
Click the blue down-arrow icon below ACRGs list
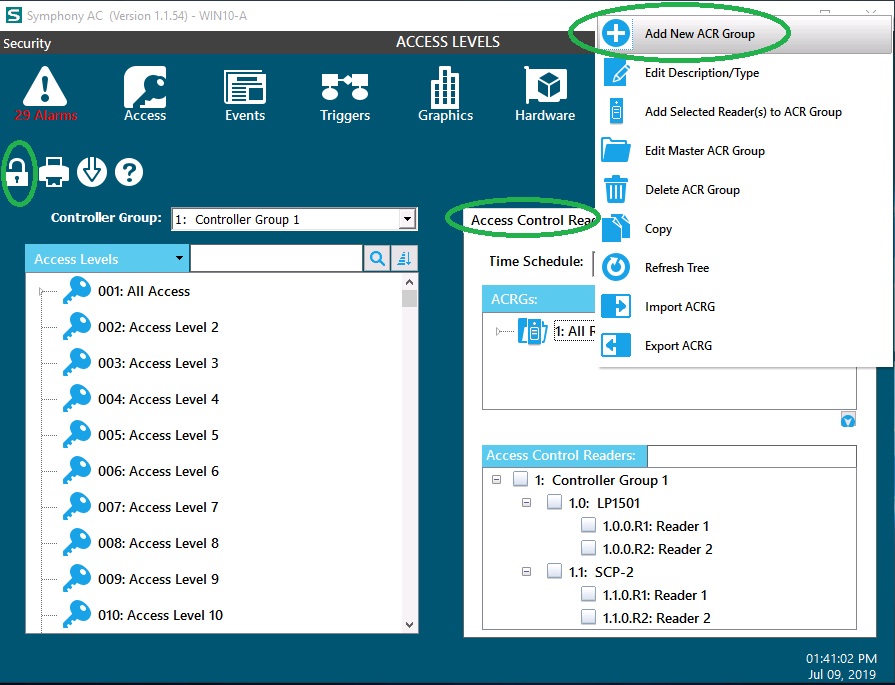[x=848, y=421]
